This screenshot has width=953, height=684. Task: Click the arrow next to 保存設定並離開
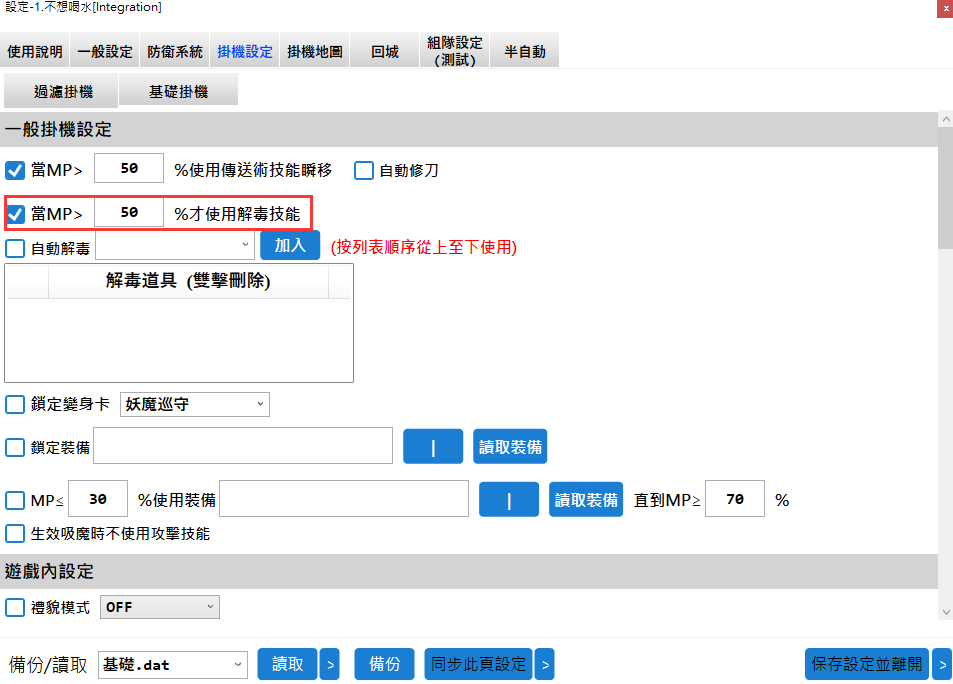942,664
